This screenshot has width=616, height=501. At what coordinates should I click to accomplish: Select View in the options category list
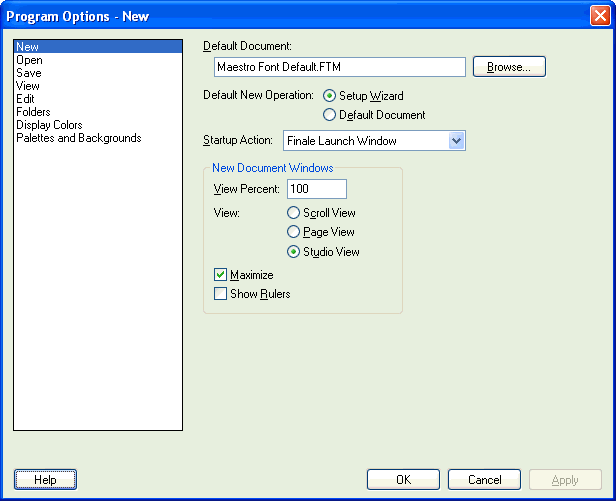(28, 86)
